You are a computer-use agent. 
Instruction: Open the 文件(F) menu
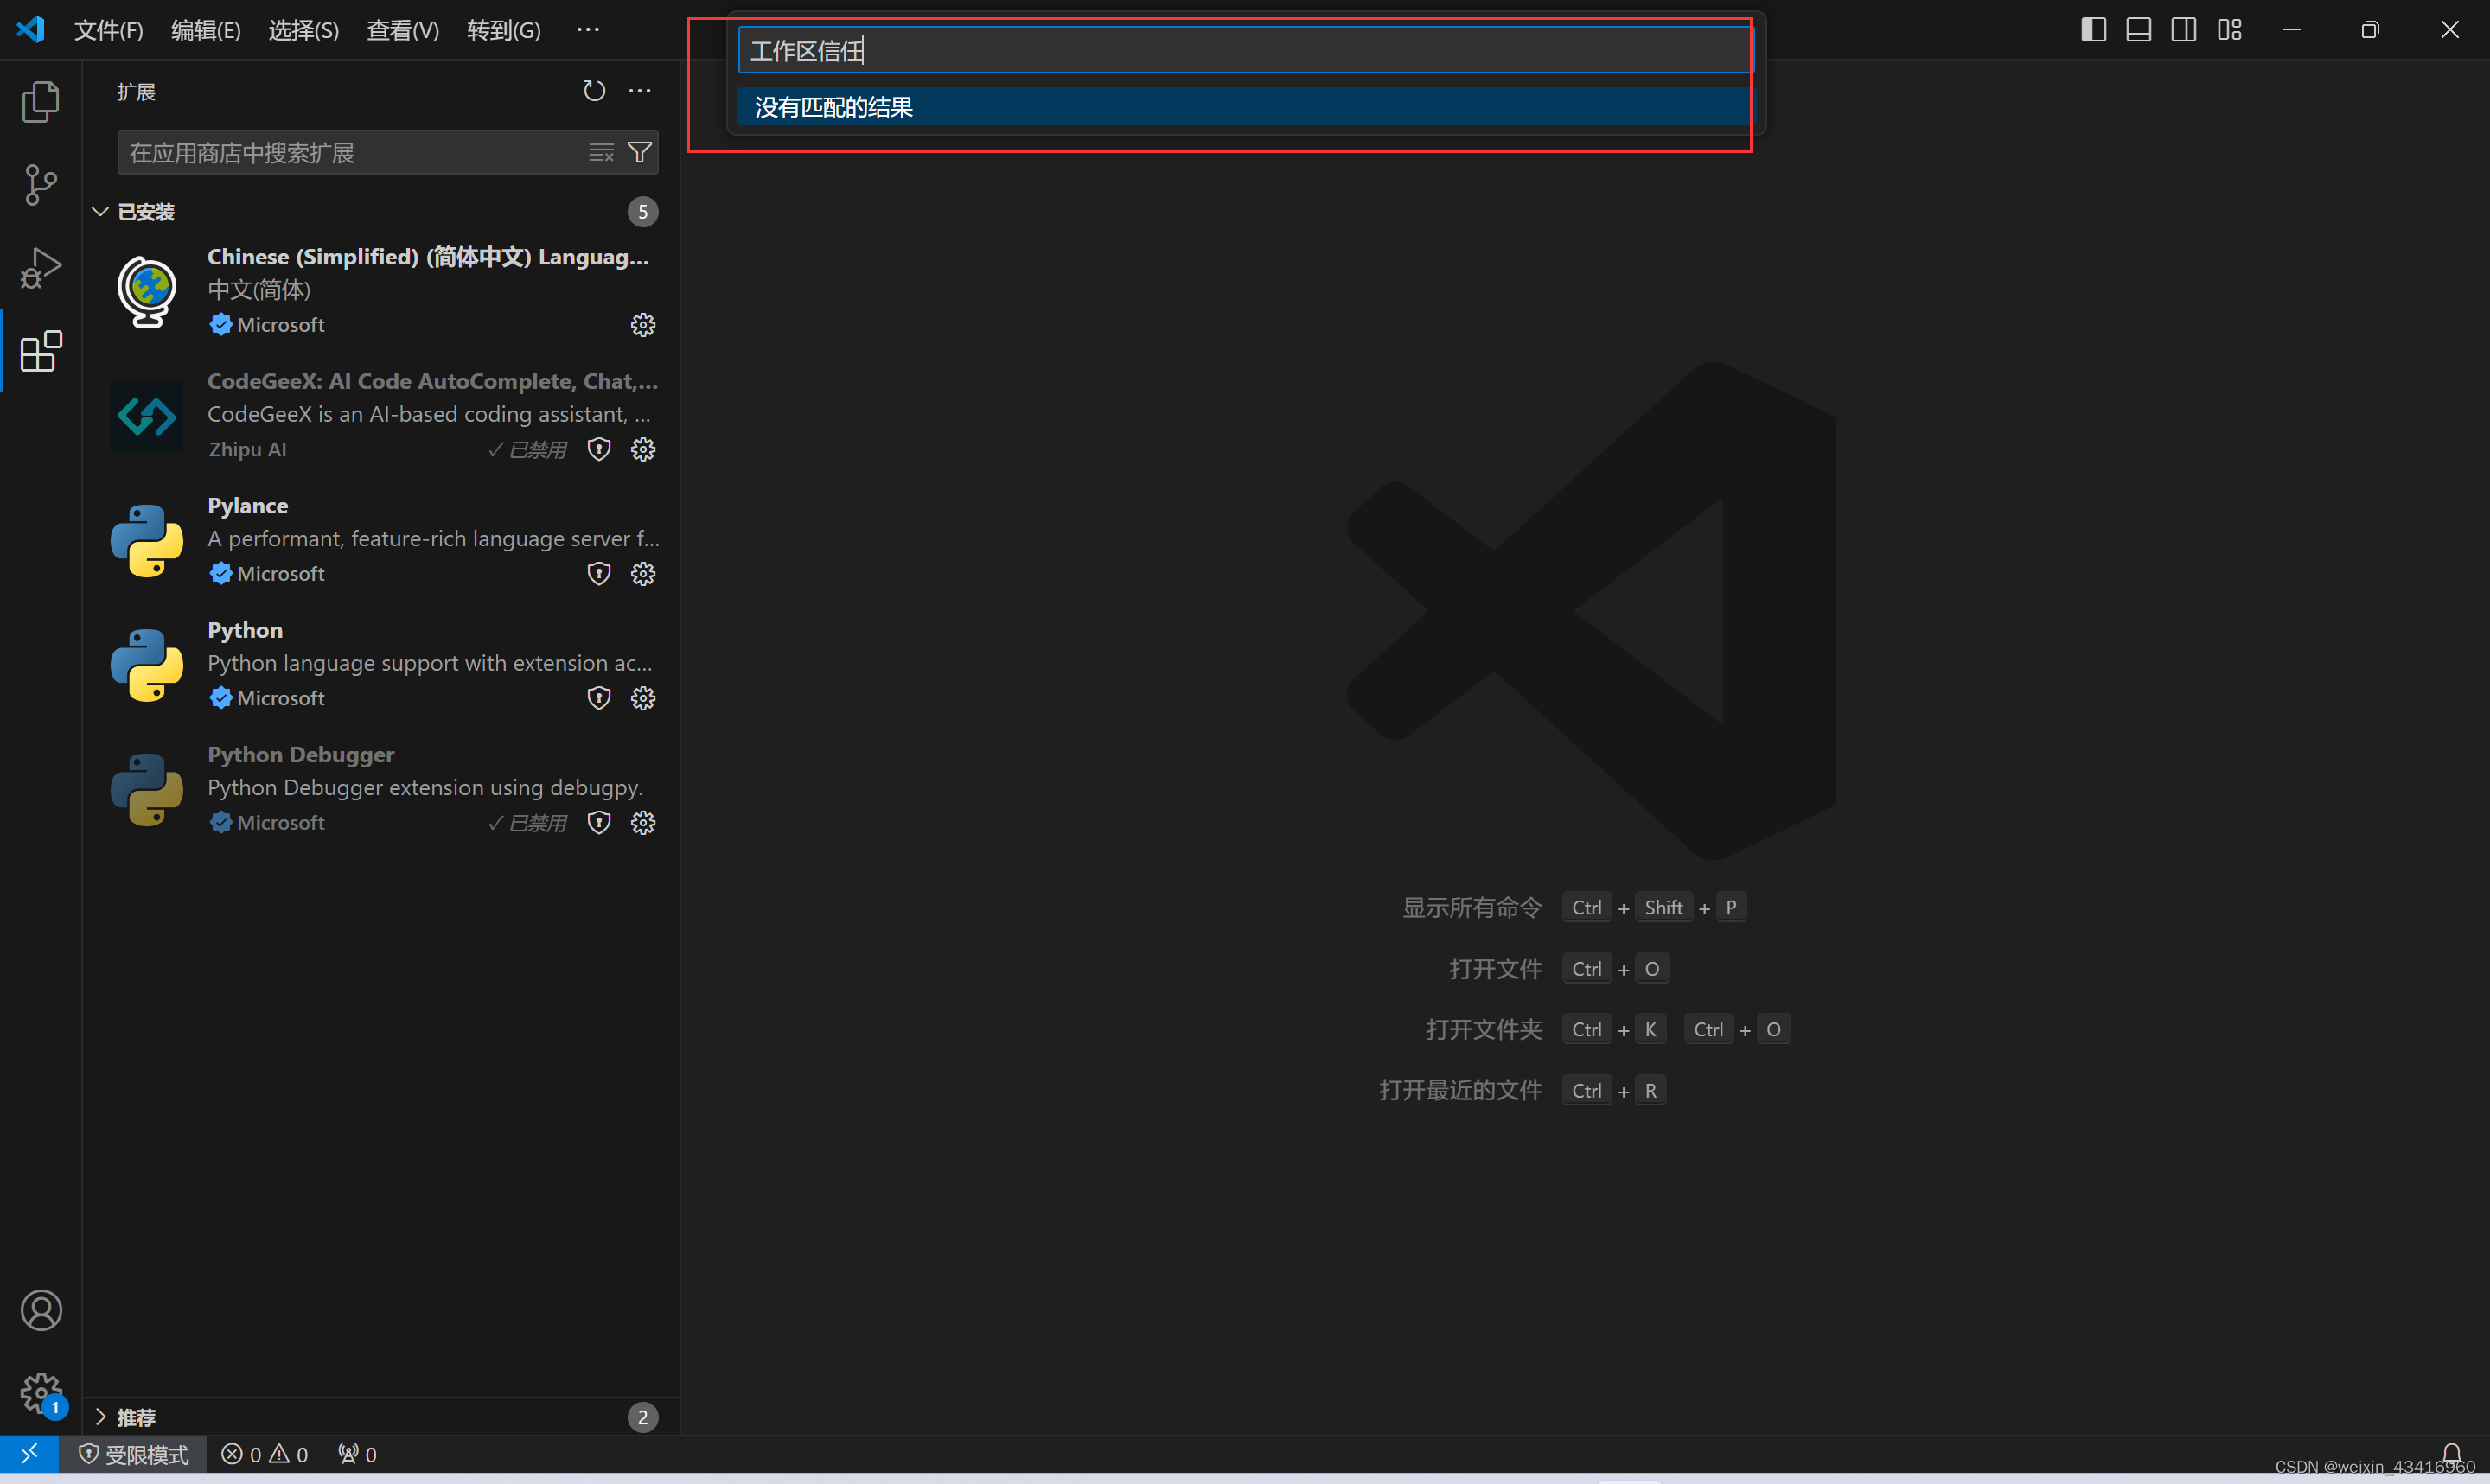(108, 30)
